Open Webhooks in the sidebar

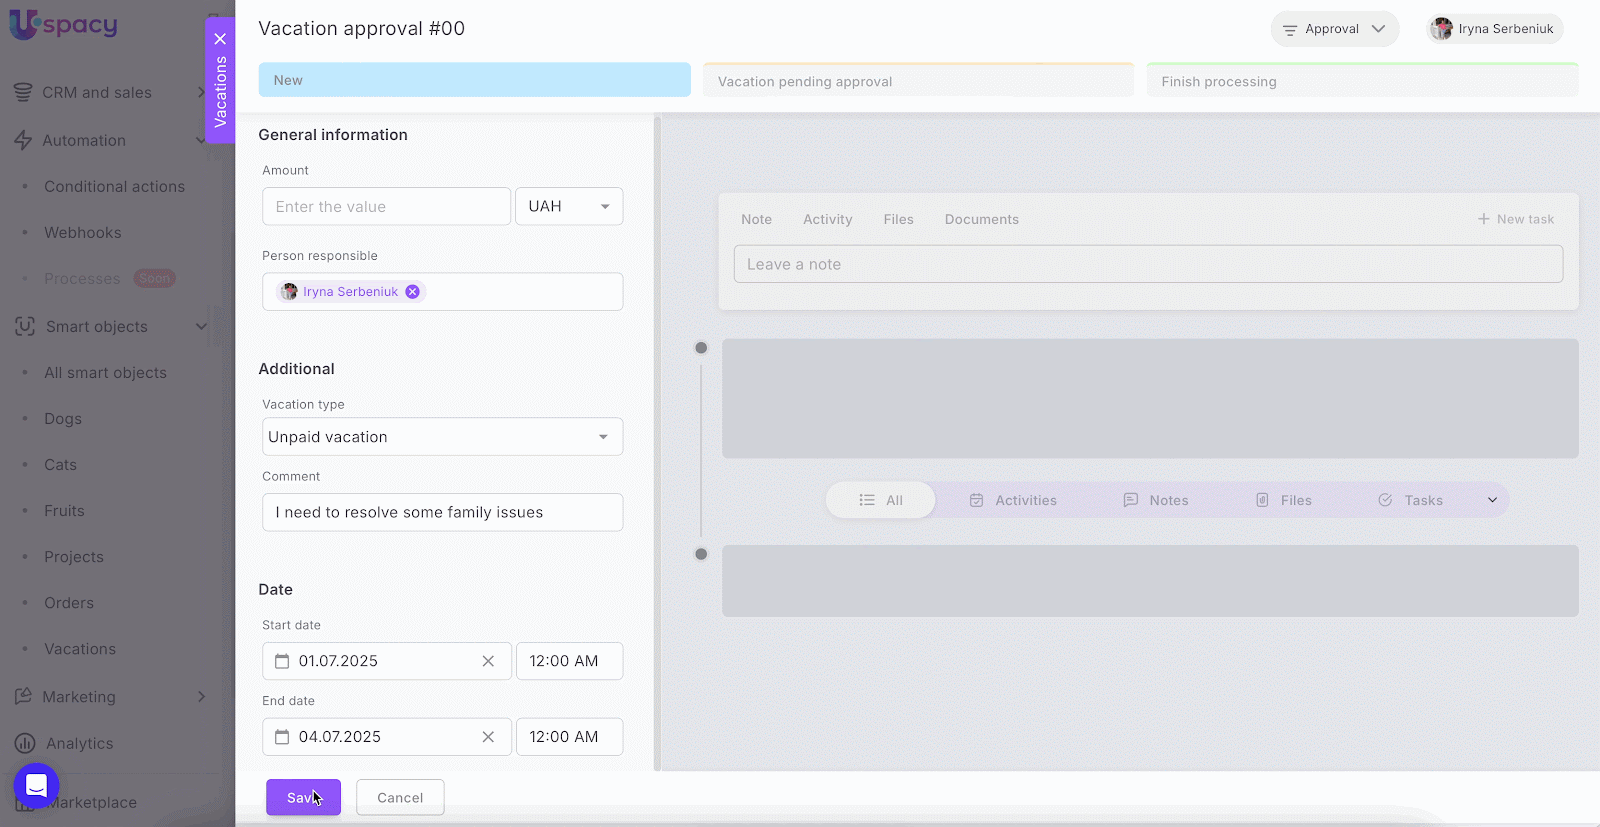82,233
